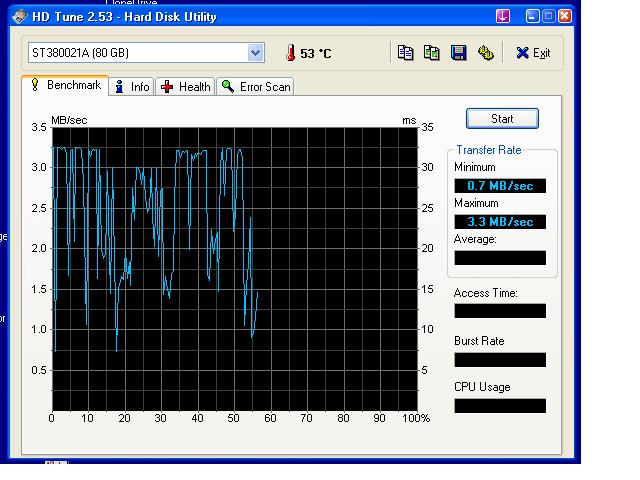Image resolution: width=640 pixels, height=480 pixels.
Task: Open the Health tab
Action: click(186, 87)
